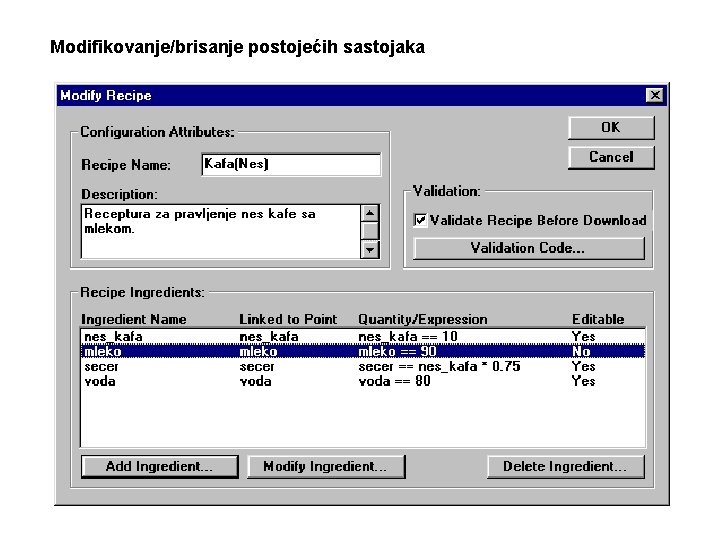Click expression 'secer == nes_kafa * 0.75'
This screenshot has height=540, width=720.
coord(439,366)
